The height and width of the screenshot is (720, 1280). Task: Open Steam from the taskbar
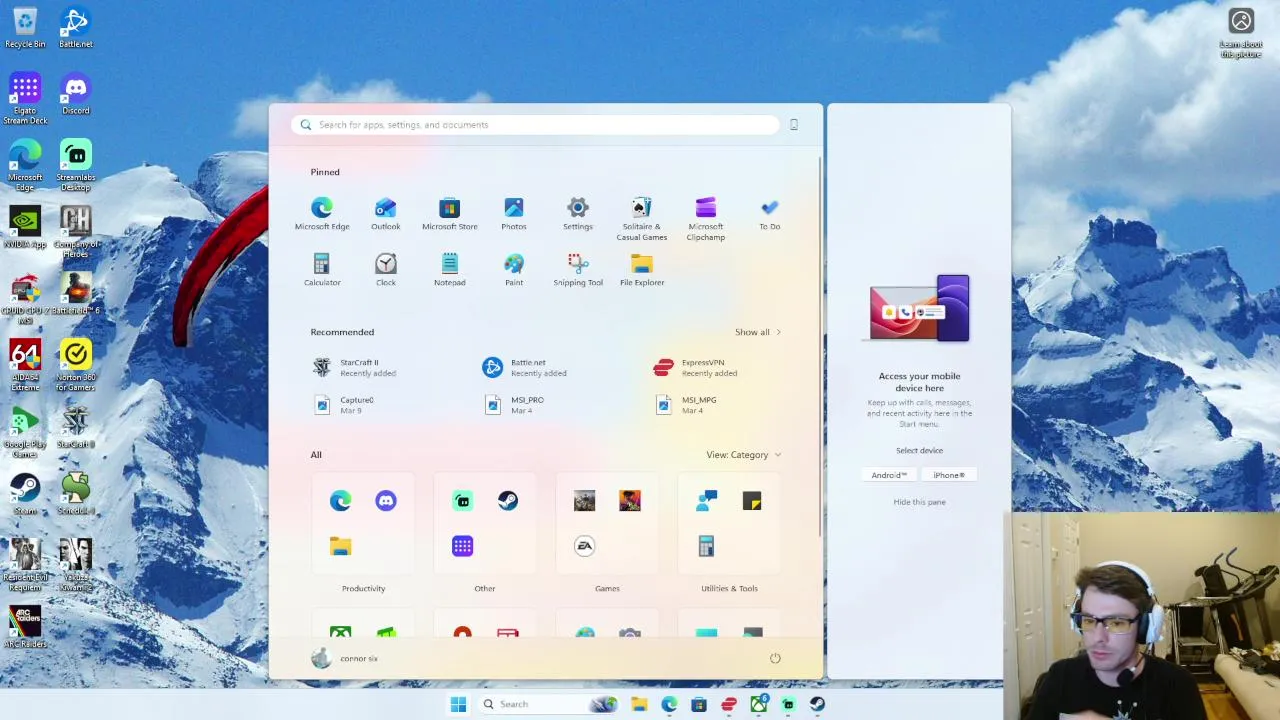point(818,704)
